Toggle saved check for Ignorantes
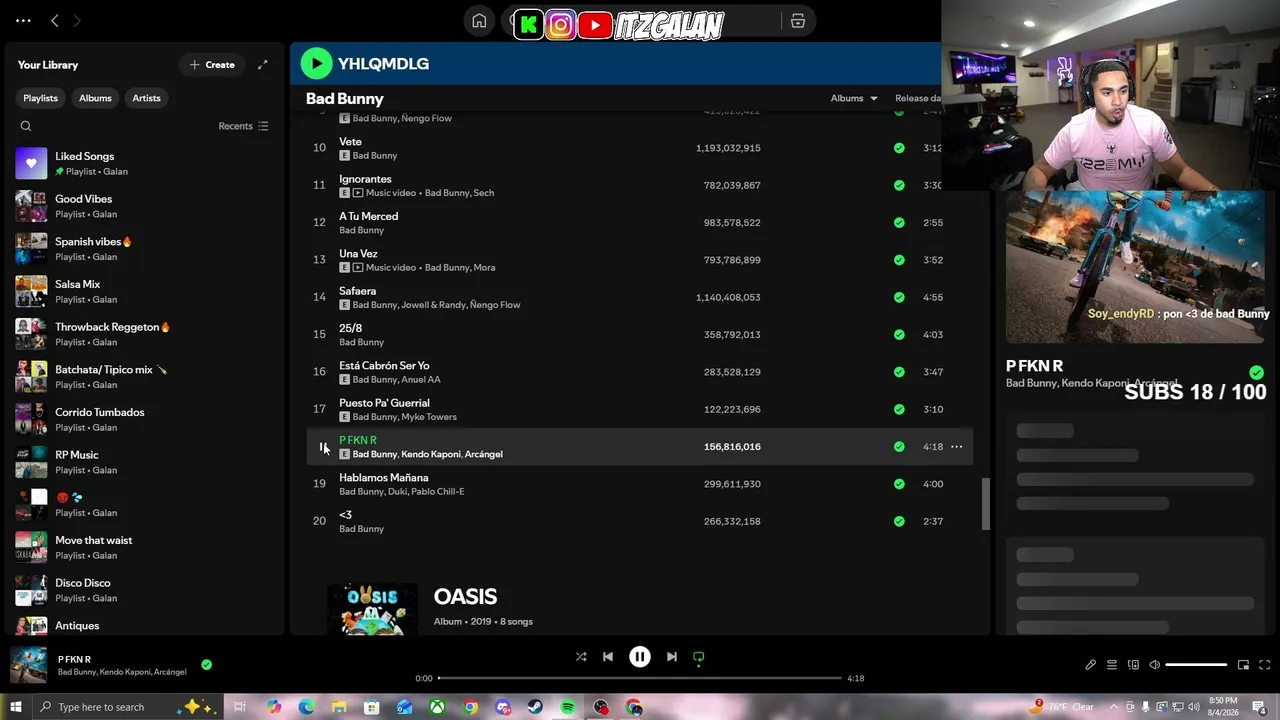Image resolution: width=1280 pixels, height=720 pixels. click(x=899, y=185)
